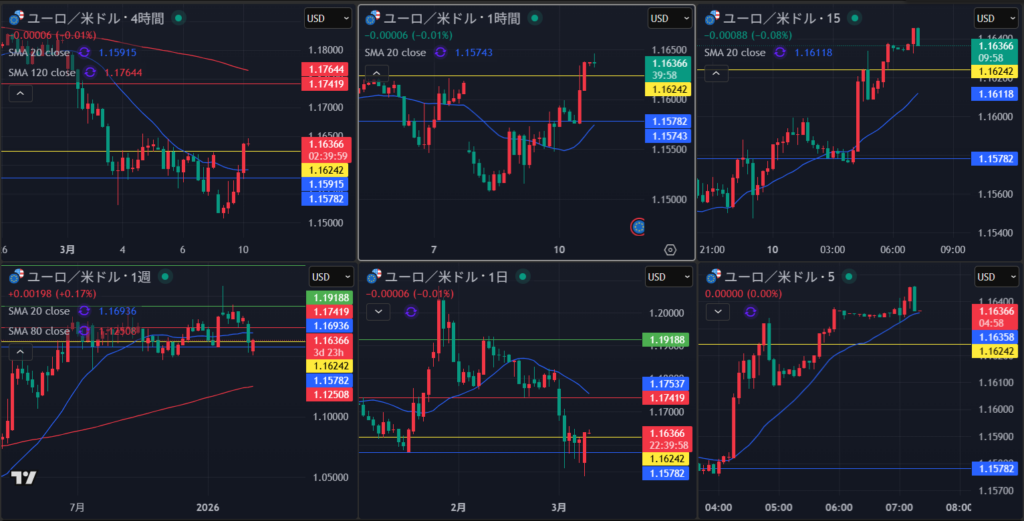Image resolution: width=1024 pixels, height=521 pixels.
Task: Click the EUR/USD flag icon on 4-hour chart
Action: (x=15, y=18)
